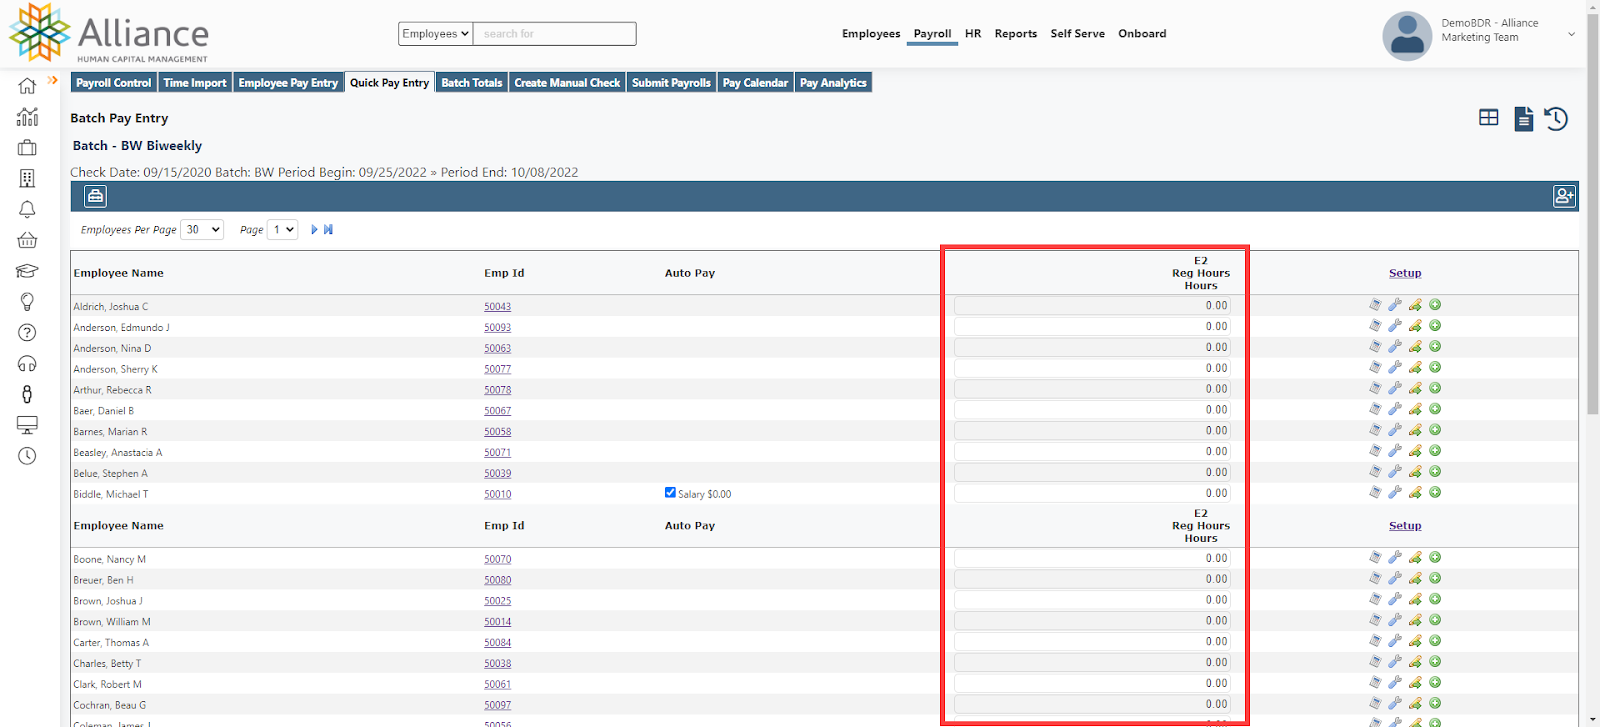Open the history clock icon at top right

[x=1556, y=119]
